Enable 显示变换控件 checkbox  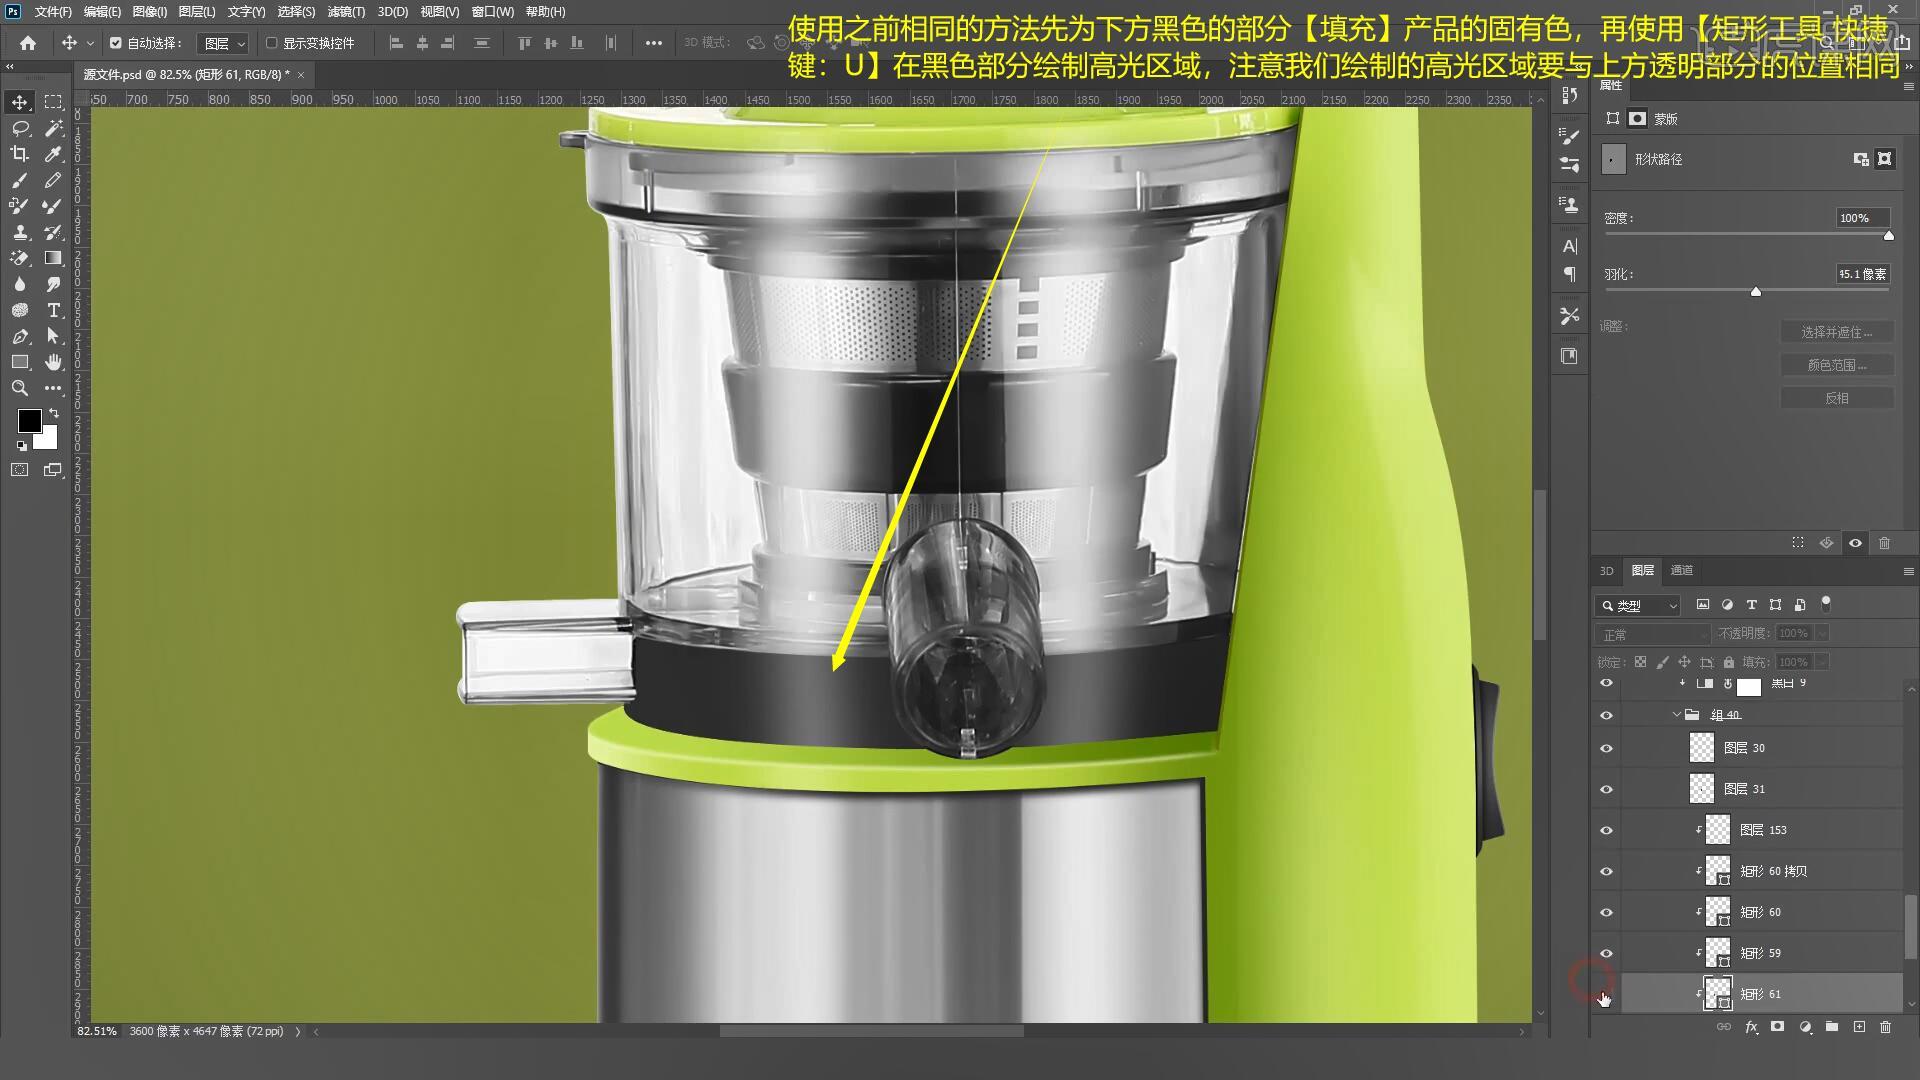[x=271, y=43]
